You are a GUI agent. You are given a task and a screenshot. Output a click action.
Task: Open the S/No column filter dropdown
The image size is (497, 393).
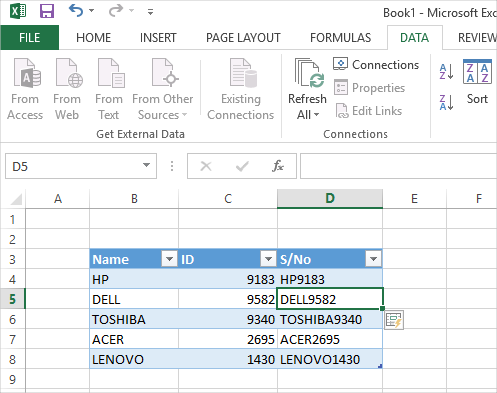tap(373, 259)
